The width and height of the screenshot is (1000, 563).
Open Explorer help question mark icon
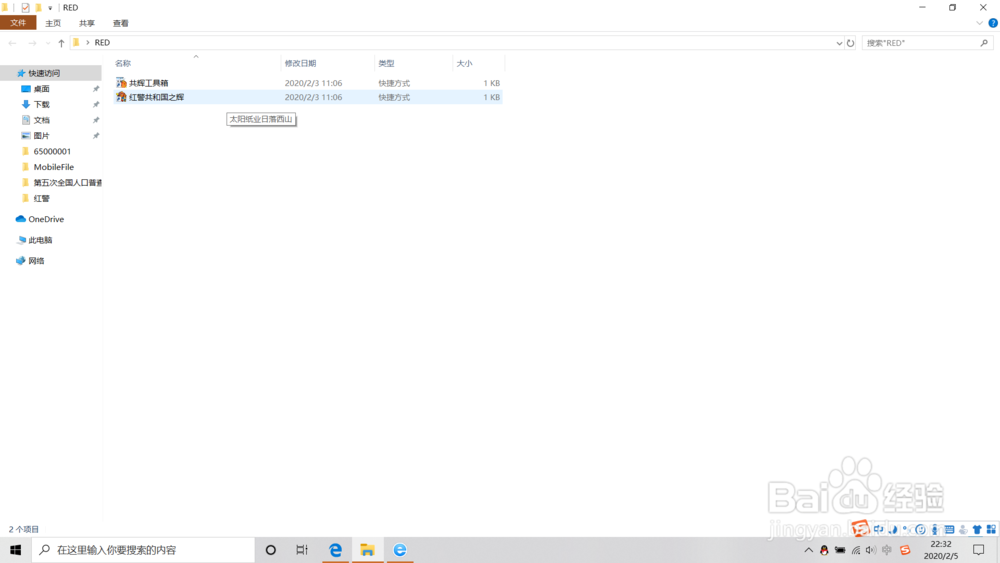tap(993, 23)
